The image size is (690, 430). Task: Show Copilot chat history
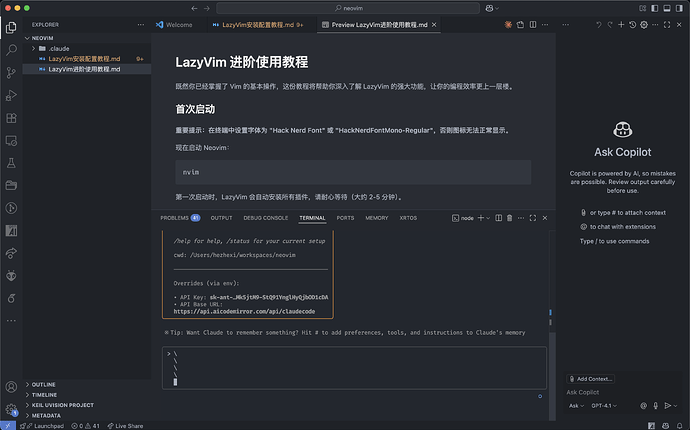pyautogui.click(x=632, y=25)
